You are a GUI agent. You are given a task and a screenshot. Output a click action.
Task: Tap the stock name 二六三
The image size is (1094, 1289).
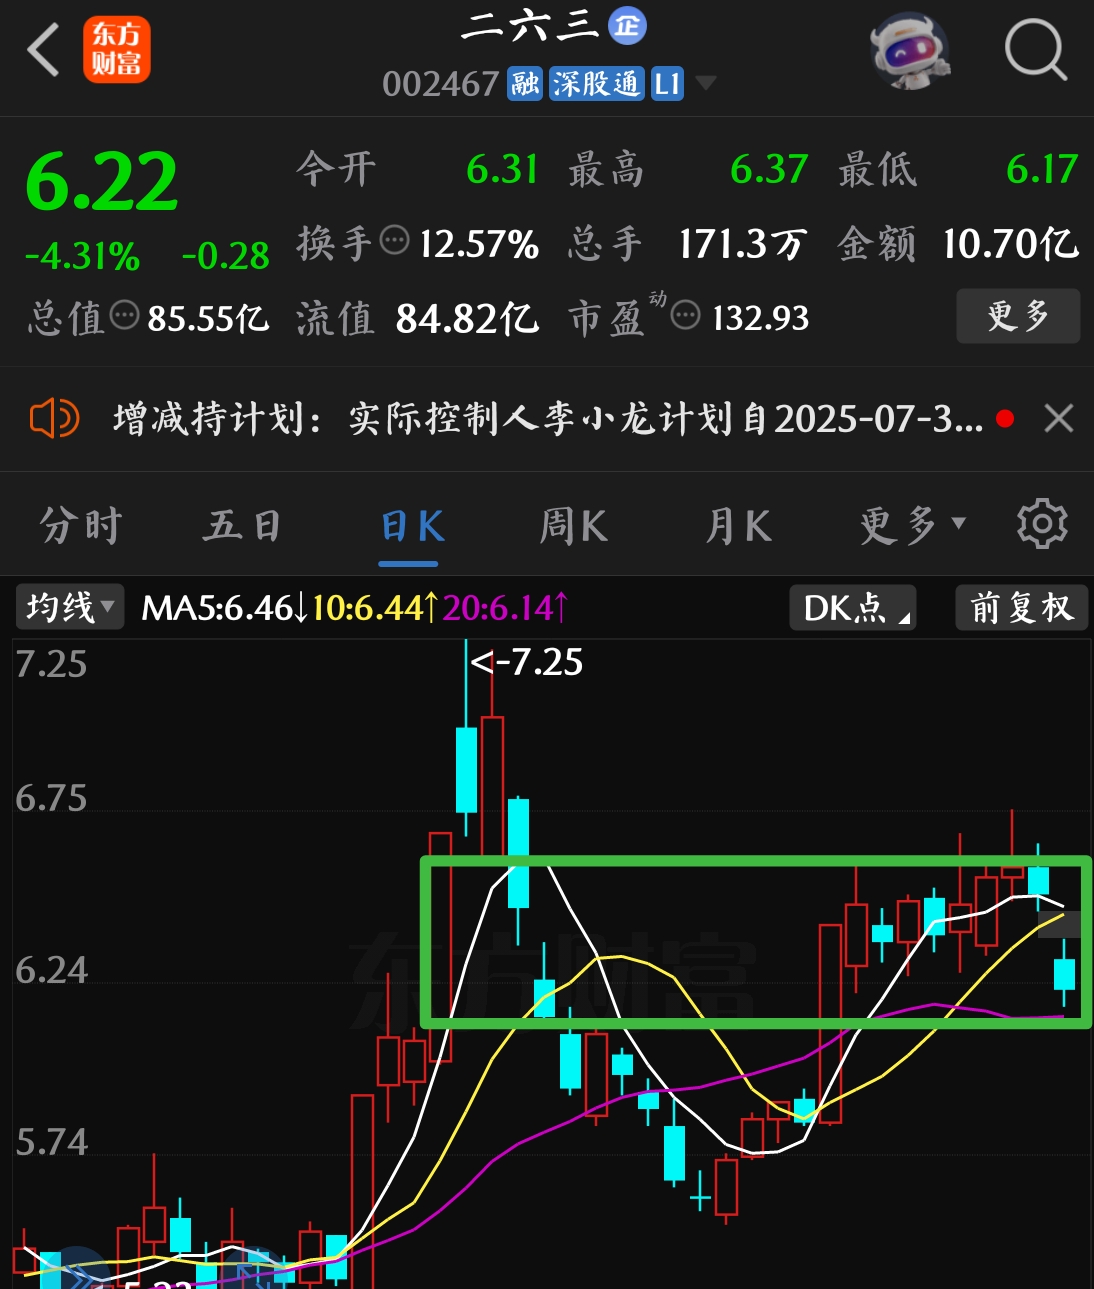tap(530, 27)
